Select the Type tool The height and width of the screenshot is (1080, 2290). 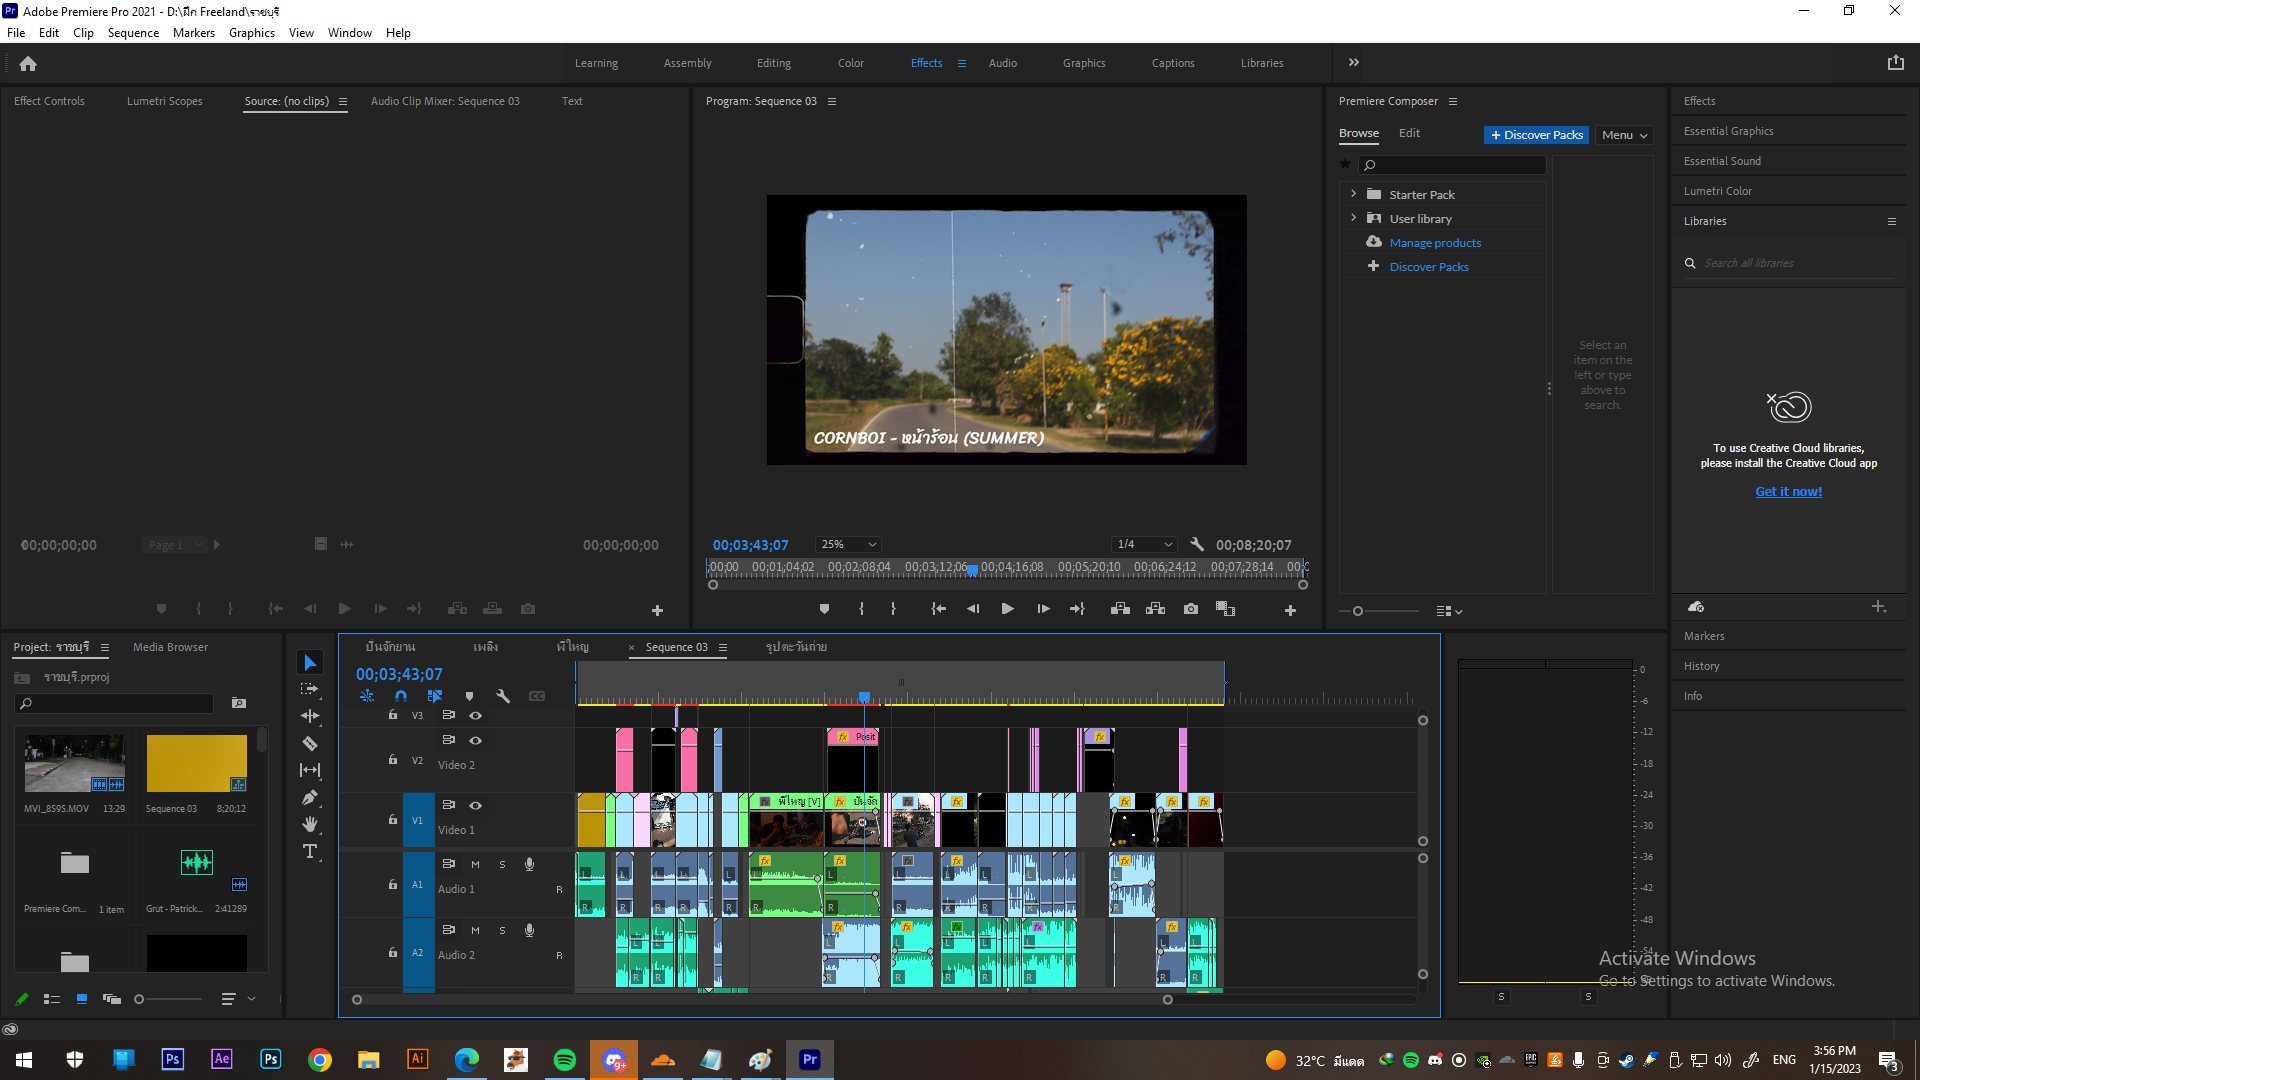pyautogui.click(x=310, y=851)
